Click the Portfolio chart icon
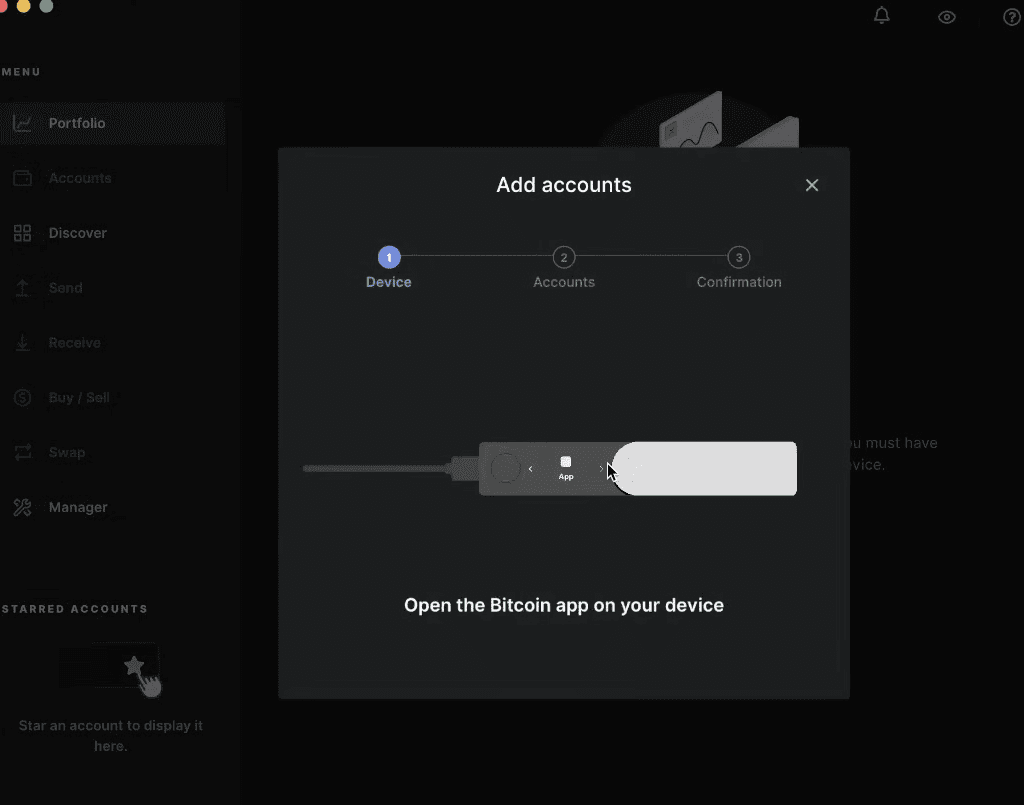The image size is (1024, 805). point(22,123)
